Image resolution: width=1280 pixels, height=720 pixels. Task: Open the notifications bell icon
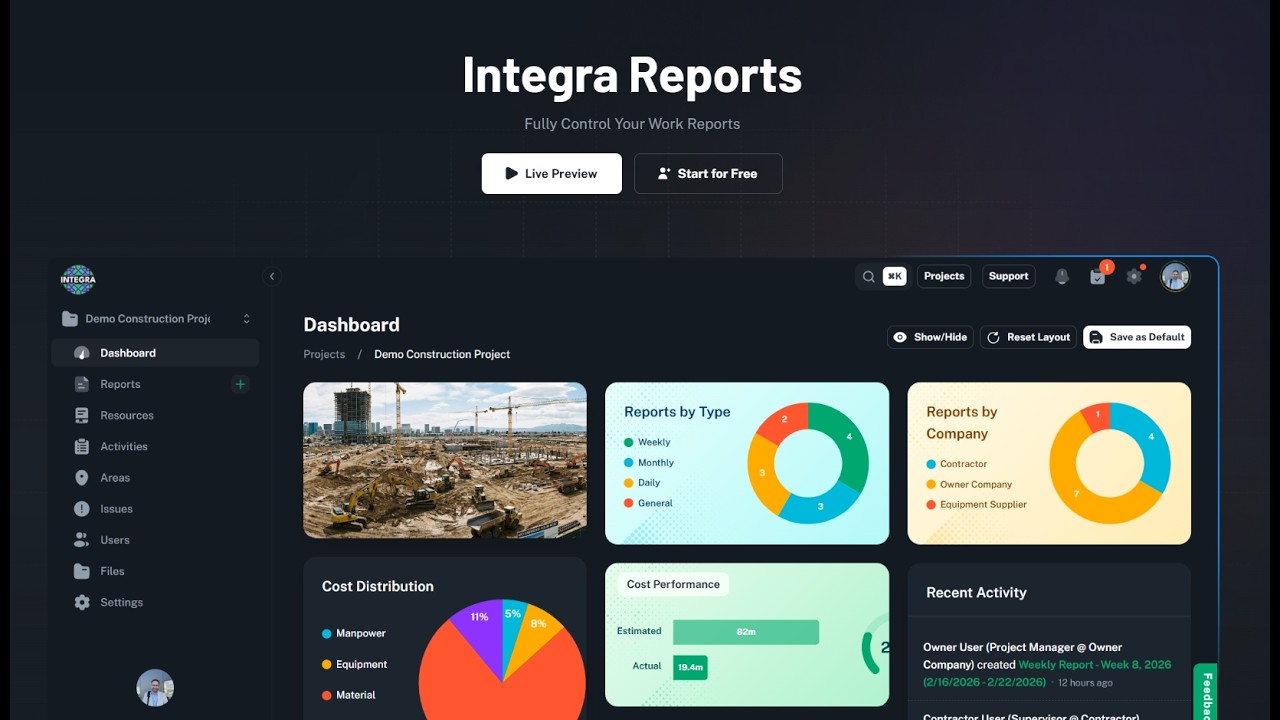coord(1062,277)
